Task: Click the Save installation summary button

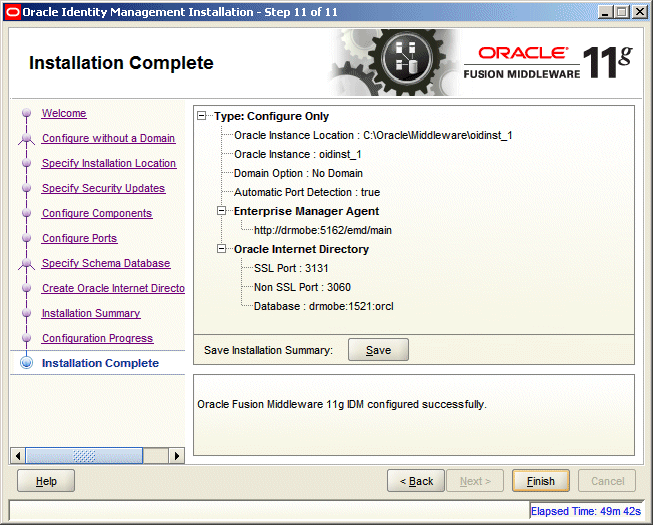Action: 378,350
